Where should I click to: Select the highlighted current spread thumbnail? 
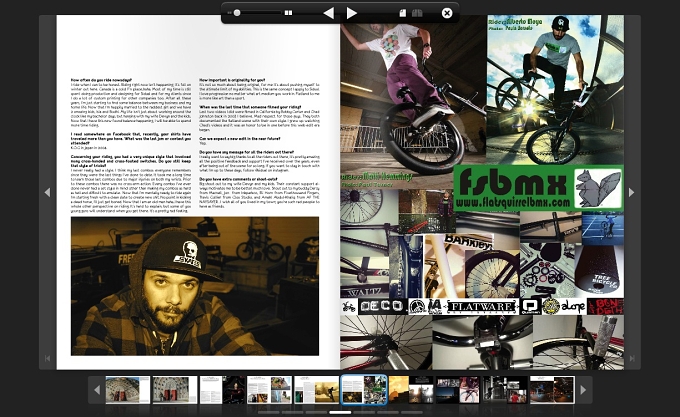[x=364, y=390]
